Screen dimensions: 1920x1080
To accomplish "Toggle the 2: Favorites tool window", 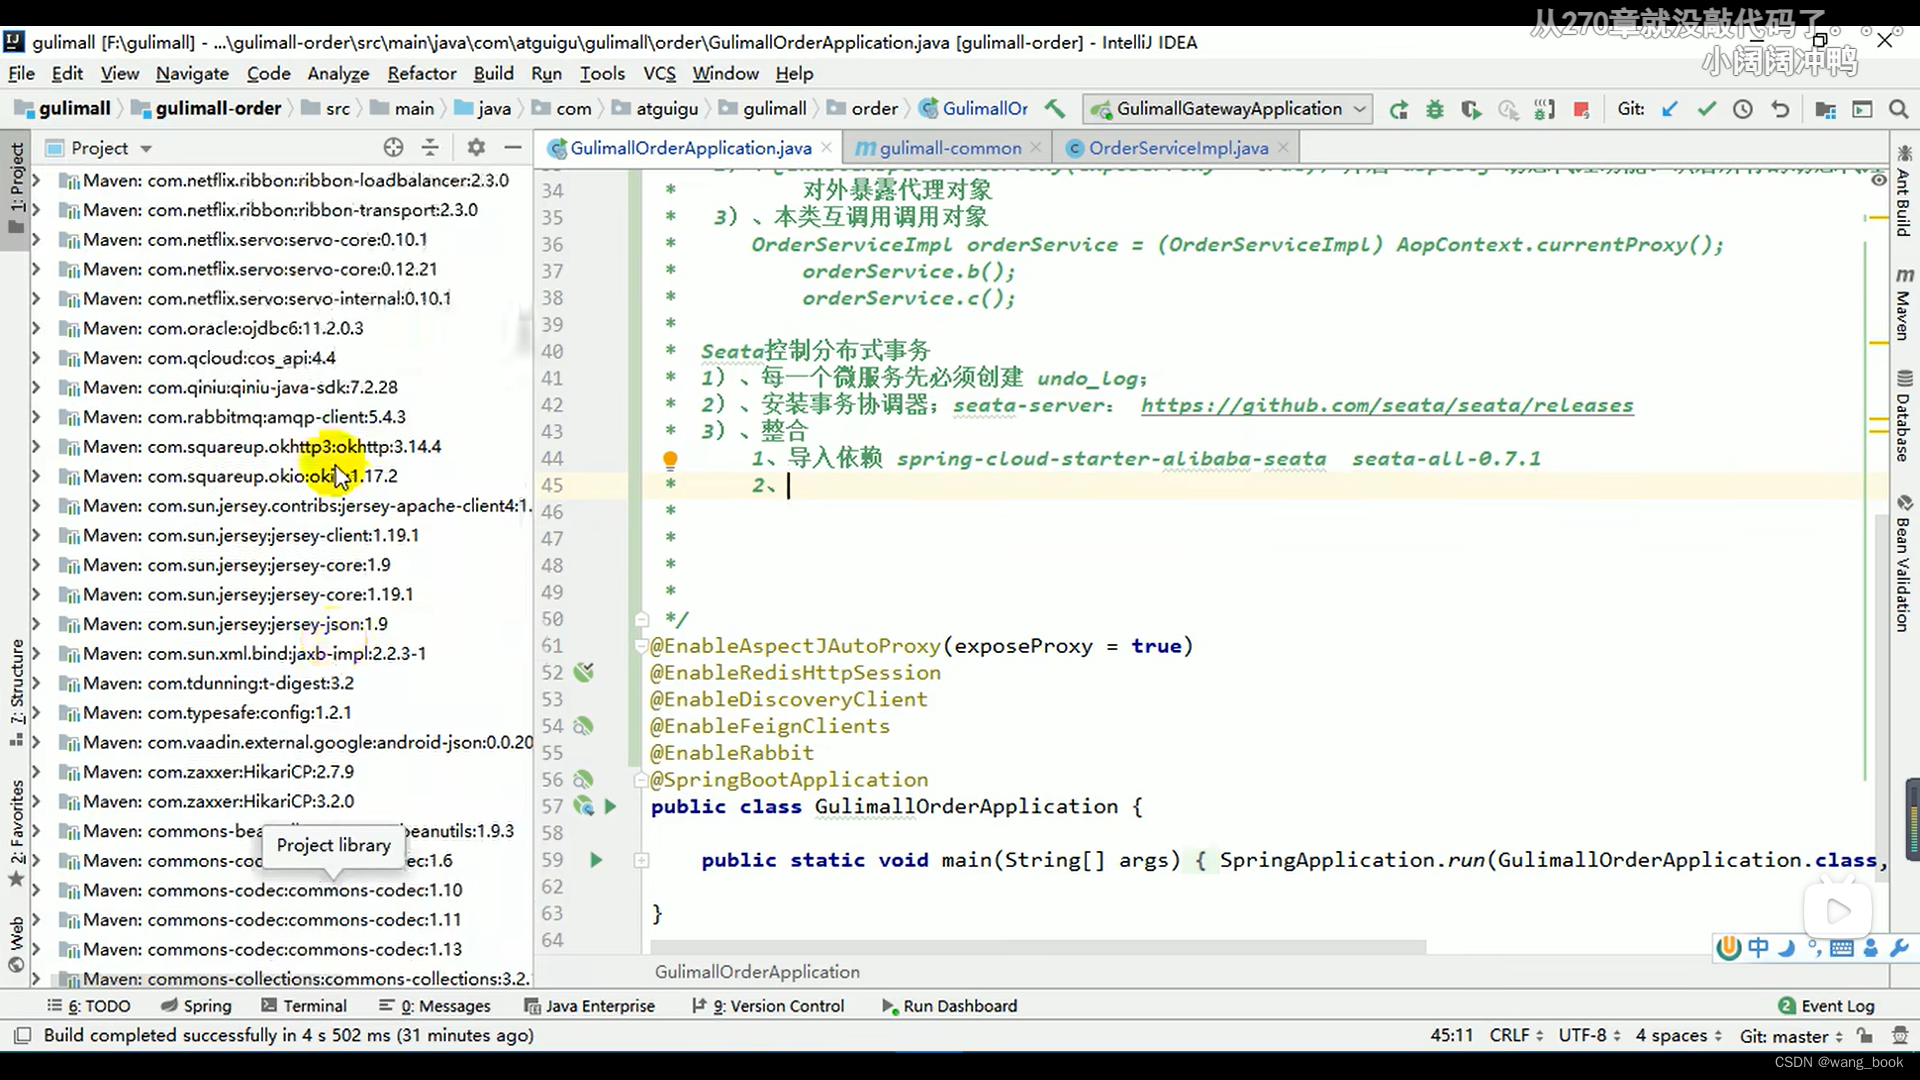I will (x=17, y=833).
